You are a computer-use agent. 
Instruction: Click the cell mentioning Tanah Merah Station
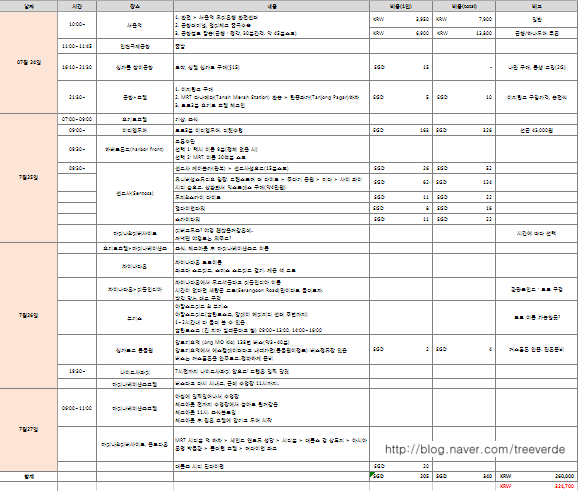point(271,97)
